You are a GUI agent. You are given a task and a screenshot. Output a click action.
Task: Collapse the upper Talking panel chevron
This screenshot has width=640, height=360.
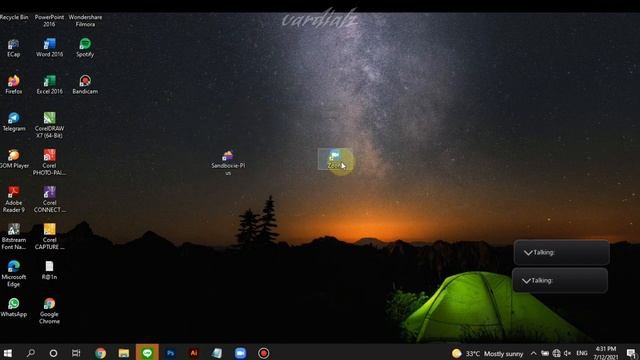[528, 253]
